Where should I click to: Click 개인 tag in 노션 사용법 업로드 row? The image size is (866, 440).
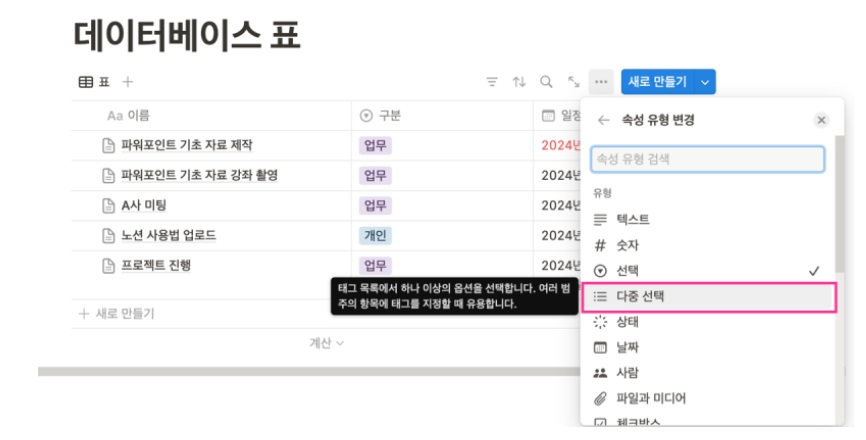375,236
